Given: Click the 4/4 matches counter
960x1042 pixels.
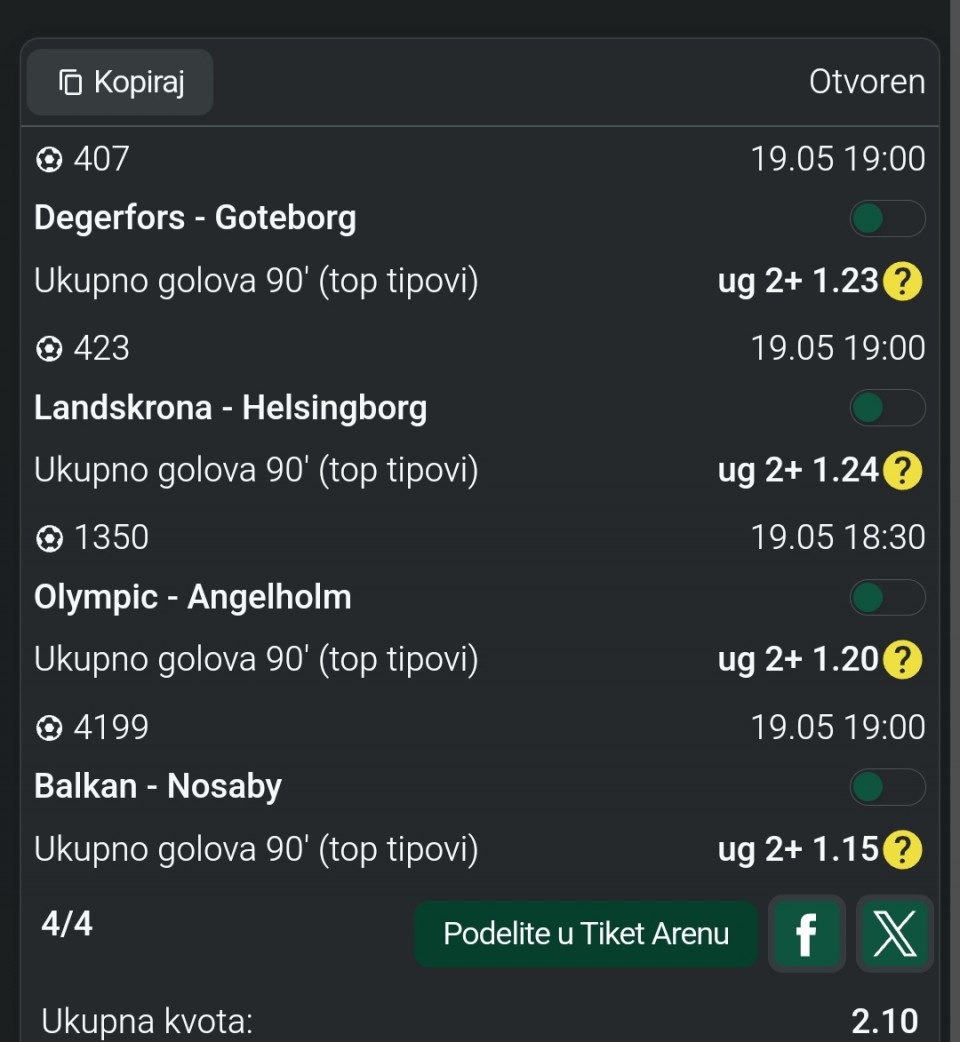Looking at the screenshot, I should coord(67,924).
